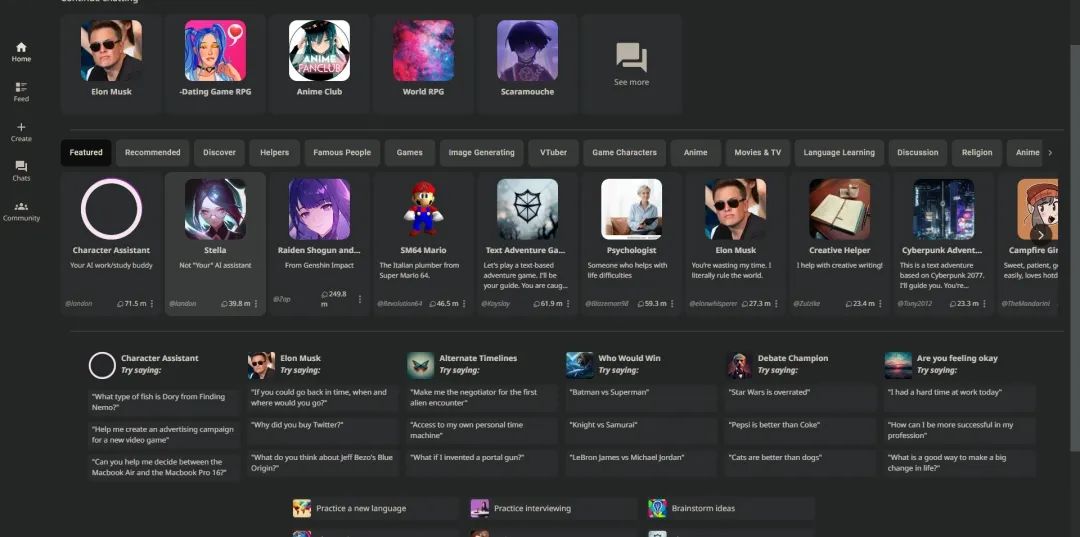
Task: Click "Why did you buy Twitter?" prompt
Action: pos(297,425)
